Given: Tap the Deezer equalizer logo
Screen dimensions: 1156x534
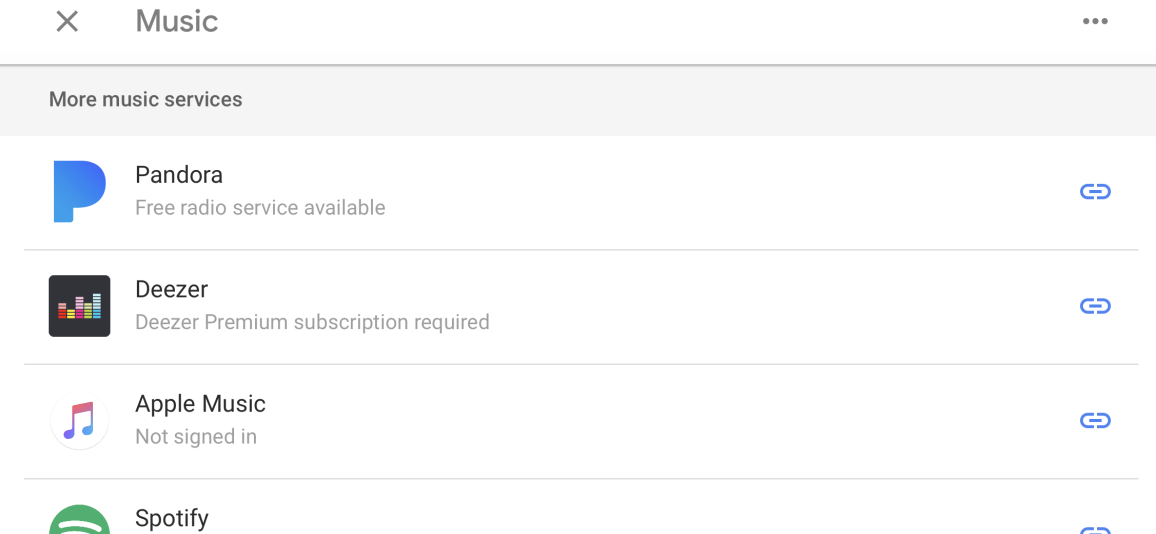Looking at the screenshot, I should tap(80, 306).
